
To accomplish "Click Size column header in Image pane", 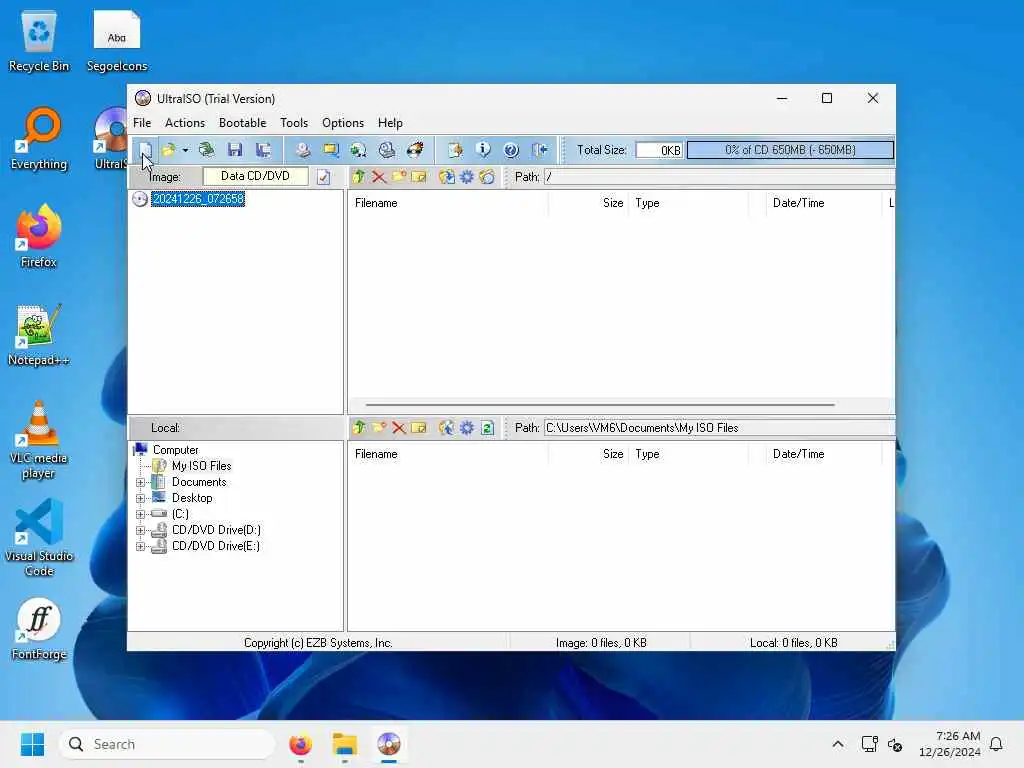I will pos(588,203).
